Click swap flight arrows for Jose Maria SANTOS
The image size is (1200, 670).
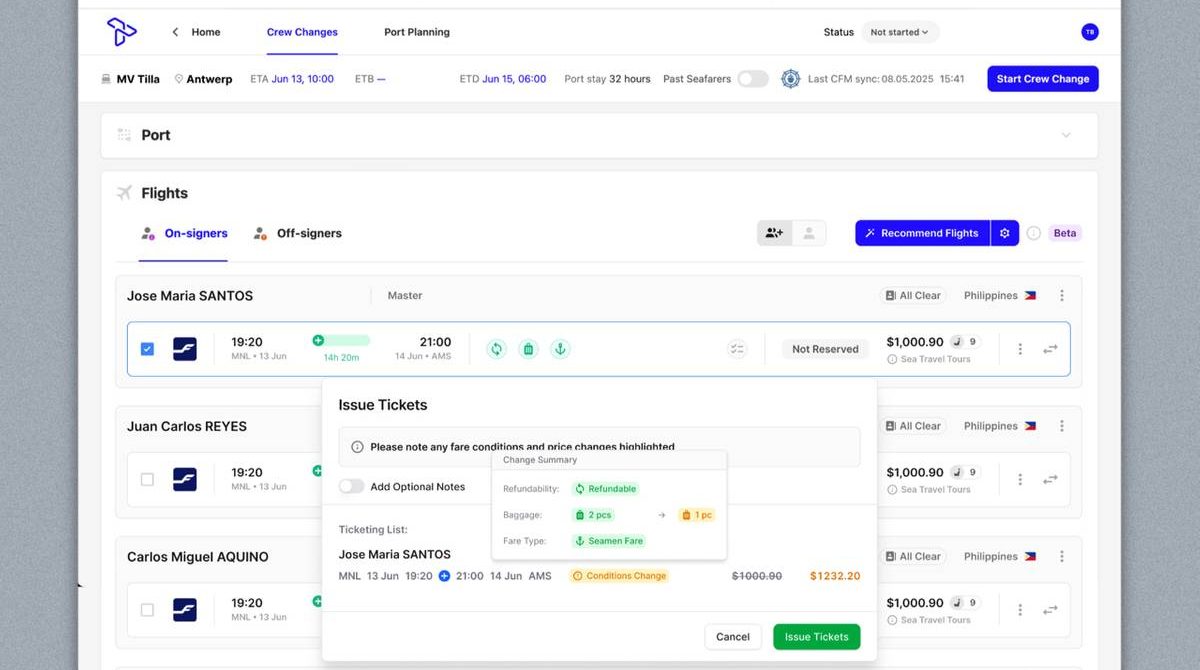pyautogui.click(x=1050, y=349)
